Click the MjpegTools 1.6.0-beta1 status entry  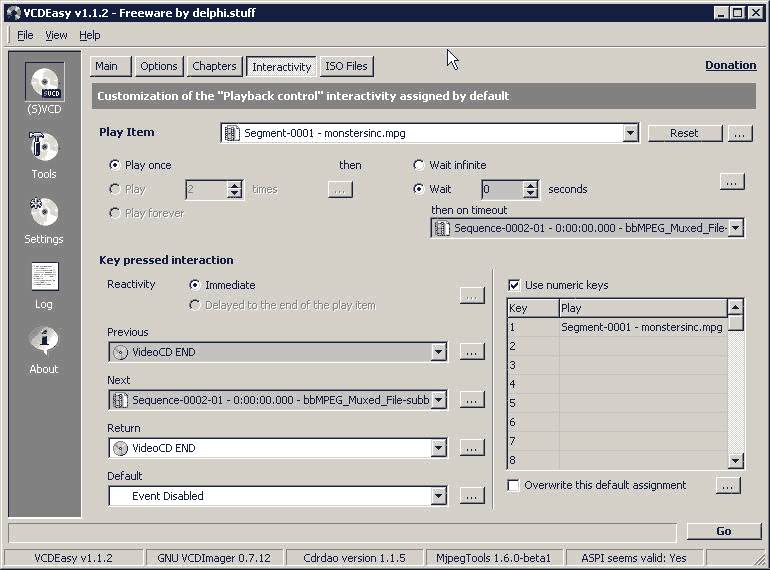coord(493,558)
